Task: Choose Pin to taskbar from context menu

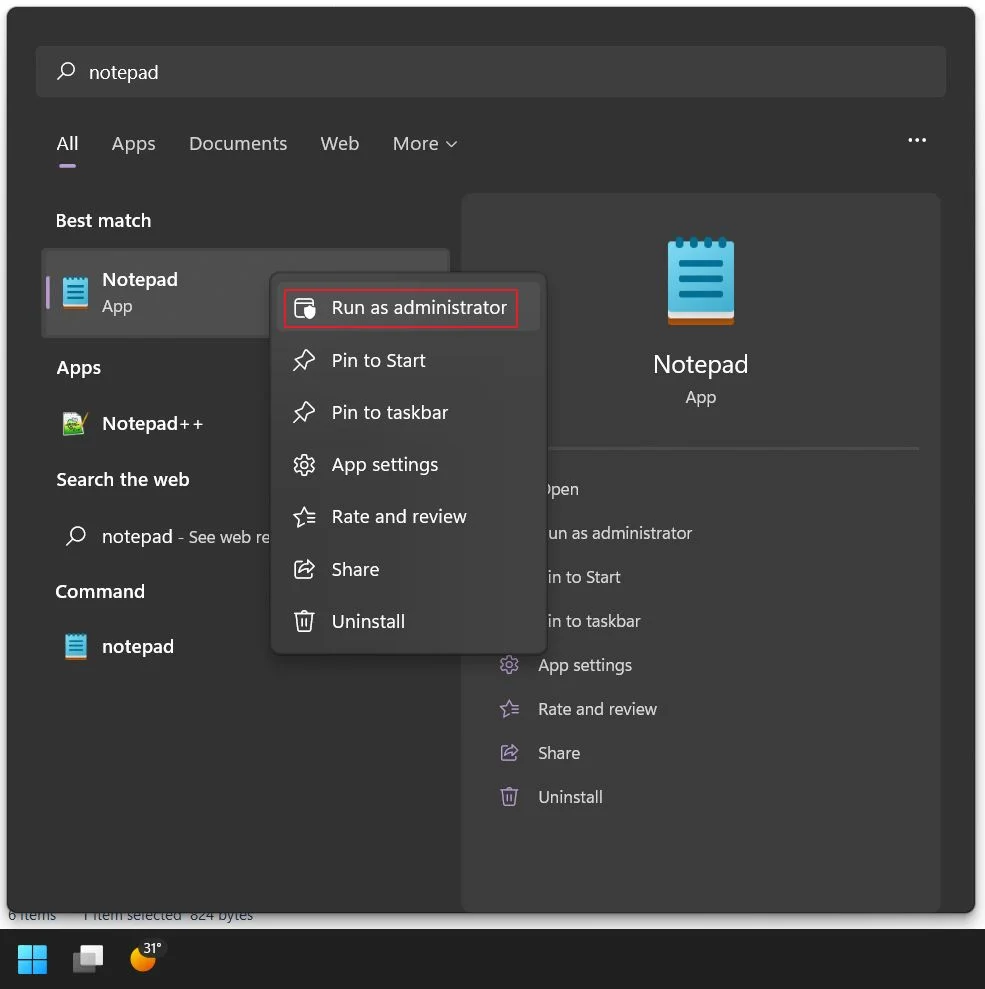Action: point(408,413)
